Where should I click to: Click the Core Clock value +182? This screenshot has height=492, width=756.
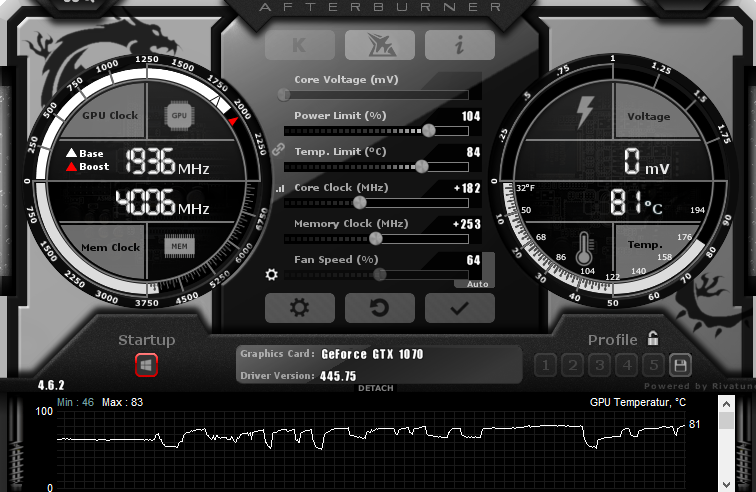(x=467, y=188)
